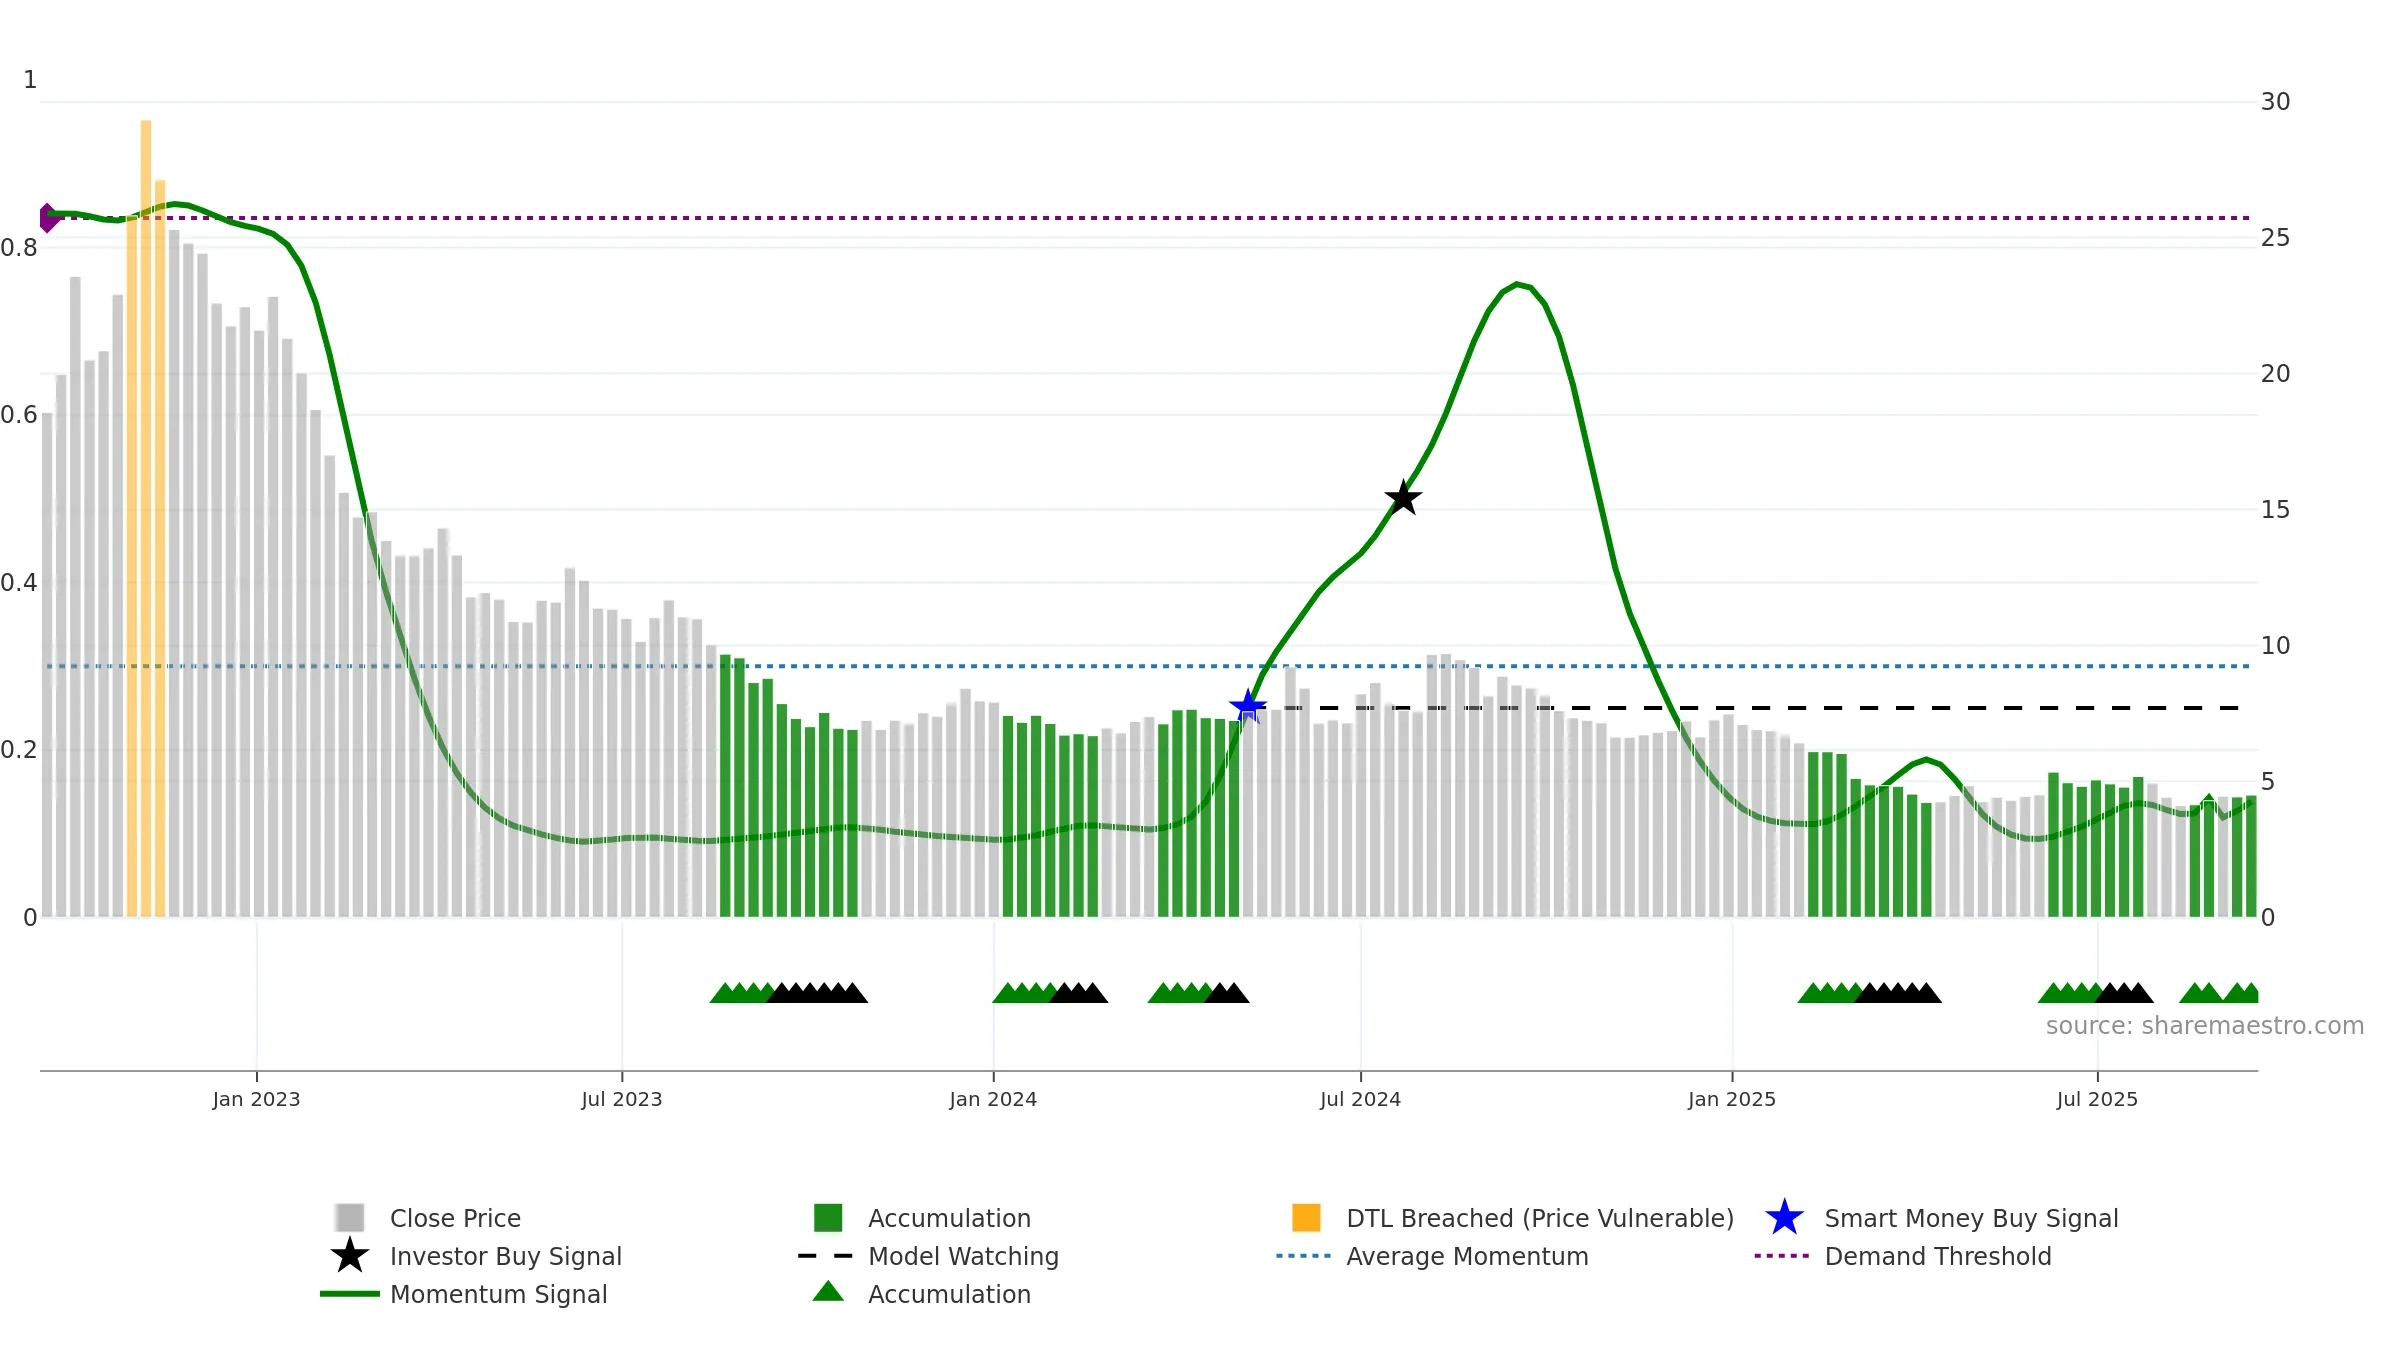2400x1350 pixels.
Task: Click the black star icon in the legend
Action: [350, 1256]
